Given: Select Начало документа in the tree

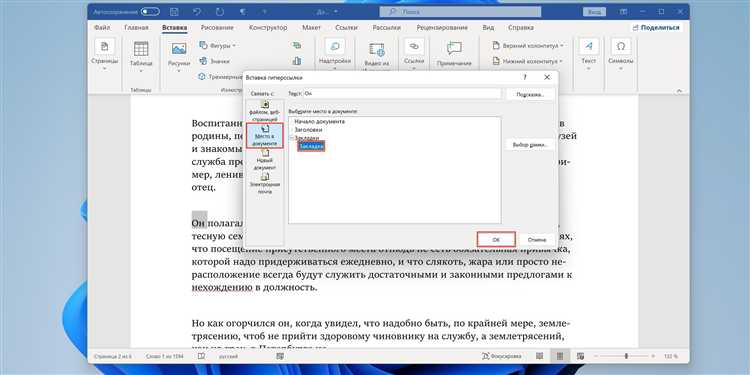Looking at the screenshot, I should (x=320, y=121).
